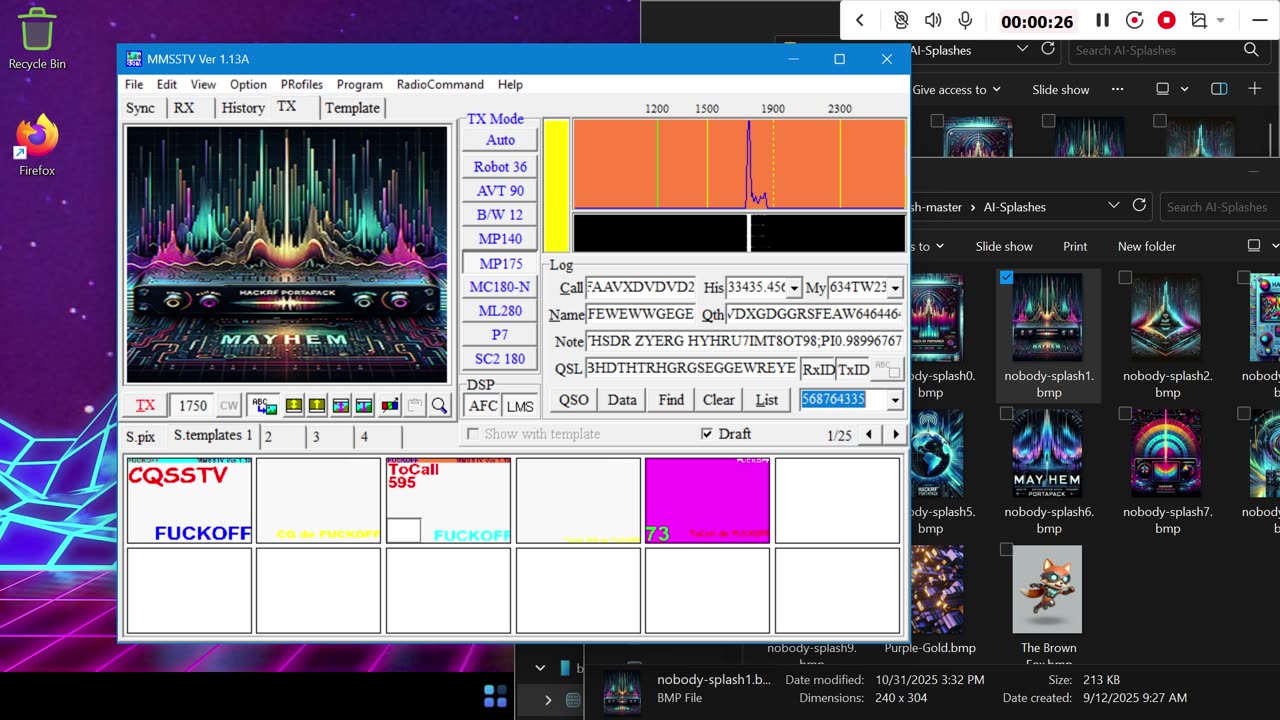Viewport: 1280px width, 720px height.
Task: Go to next template page arrow
Action: pyautogui.click(x=895, y=435)
